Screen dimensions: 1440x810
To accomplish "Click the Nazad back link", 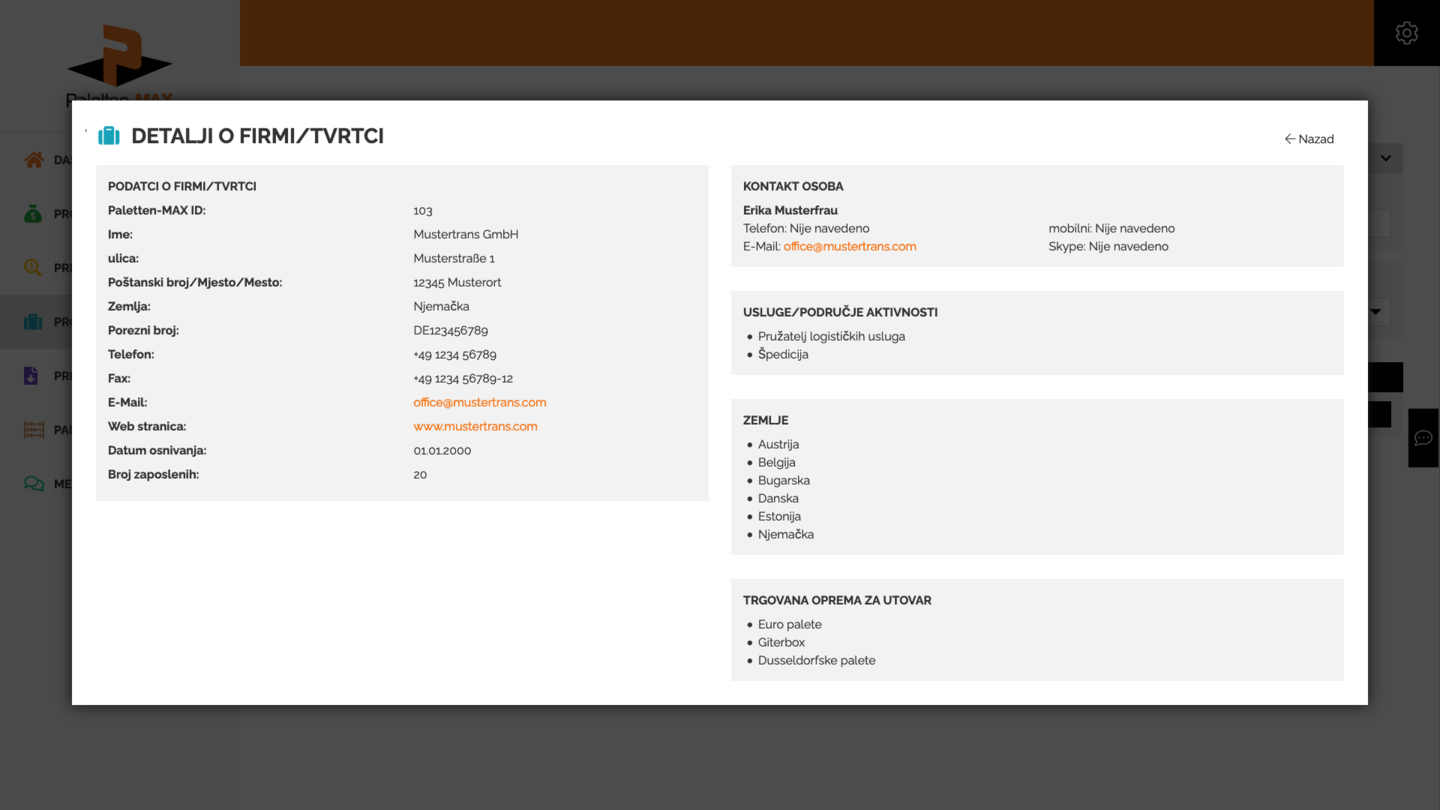I will pos(1309,139).
